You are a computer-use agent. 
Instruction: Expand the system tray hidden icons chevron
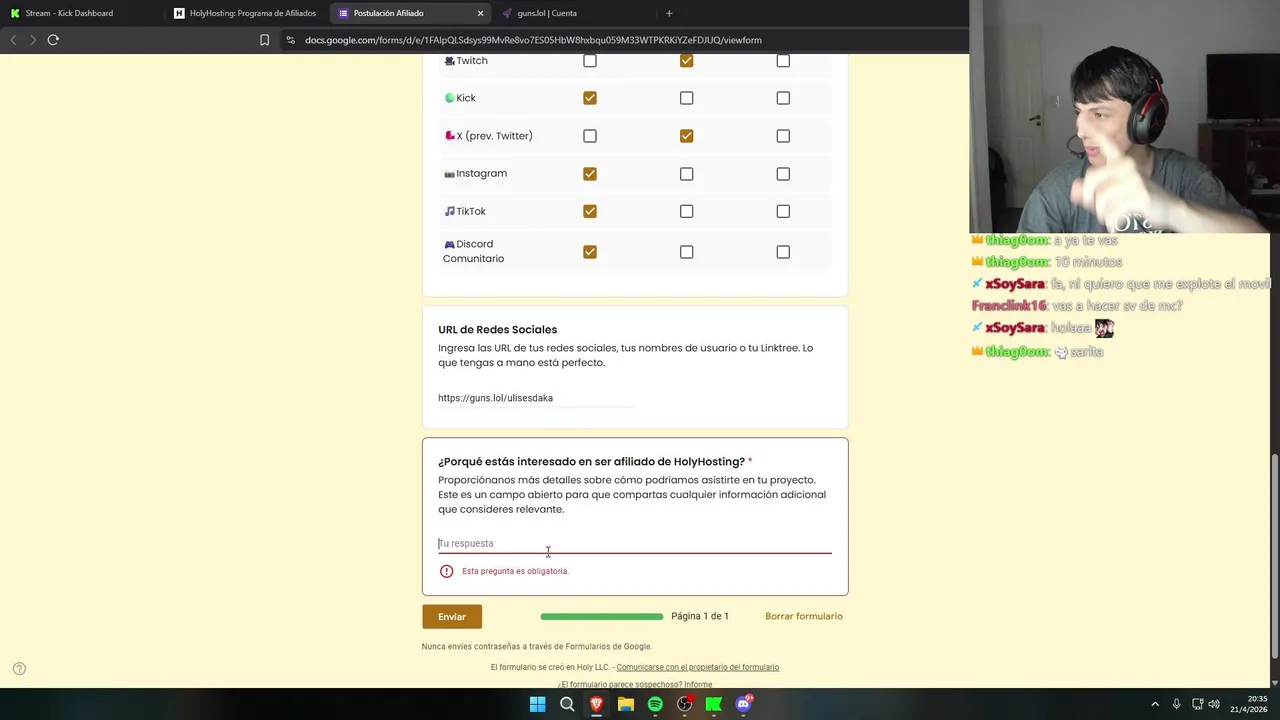tap(1155, 704)
